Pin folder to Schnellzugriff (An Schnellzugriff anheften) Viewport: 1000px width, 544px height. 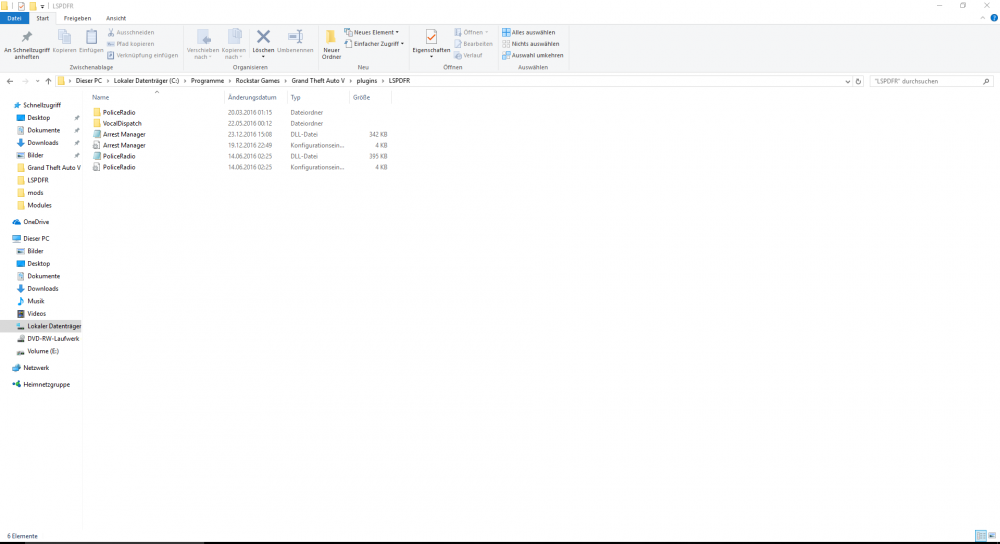click(26, 44)
